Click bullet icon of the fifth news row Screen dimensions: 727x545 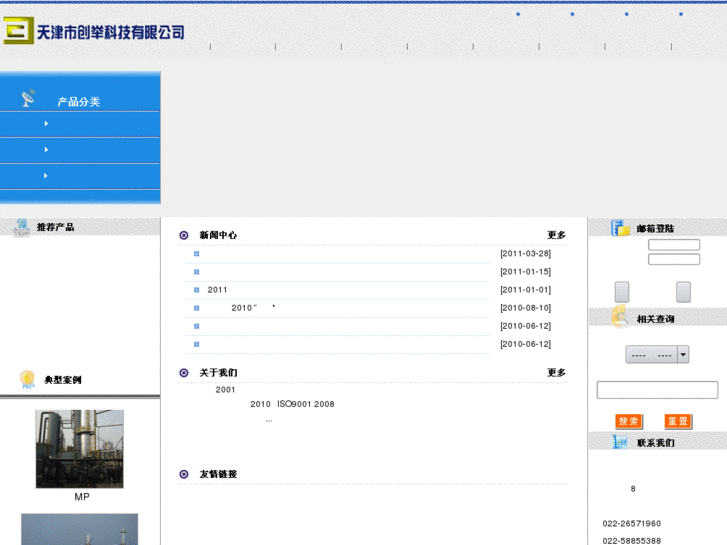197,326
